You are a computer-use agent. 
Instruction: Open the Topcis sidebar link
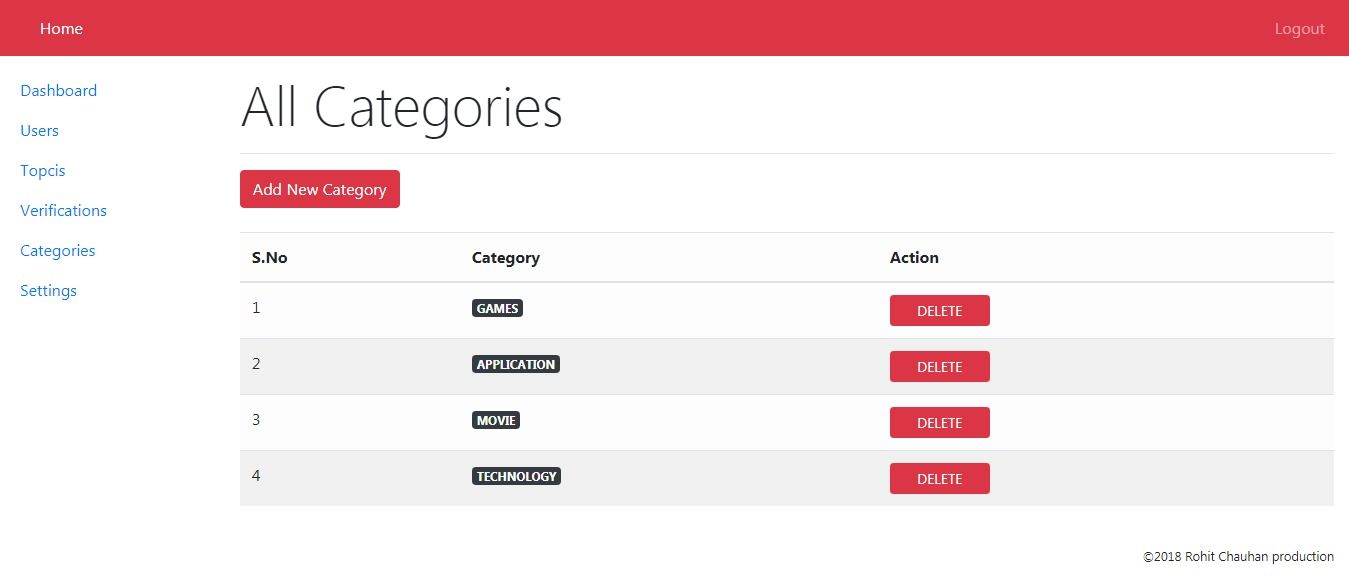(x=43, y=170)
